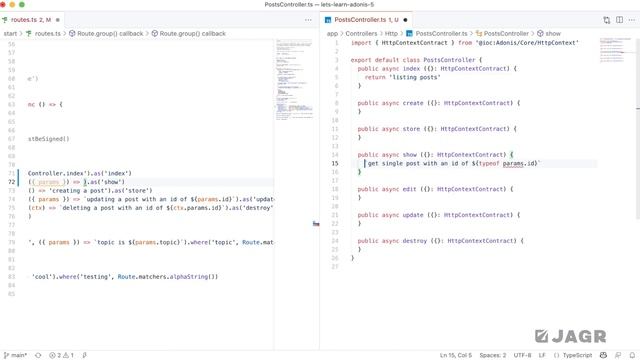
Task: Click underlined 'params' on line 15
Action: pyautogui.click(x=513, y=163)
